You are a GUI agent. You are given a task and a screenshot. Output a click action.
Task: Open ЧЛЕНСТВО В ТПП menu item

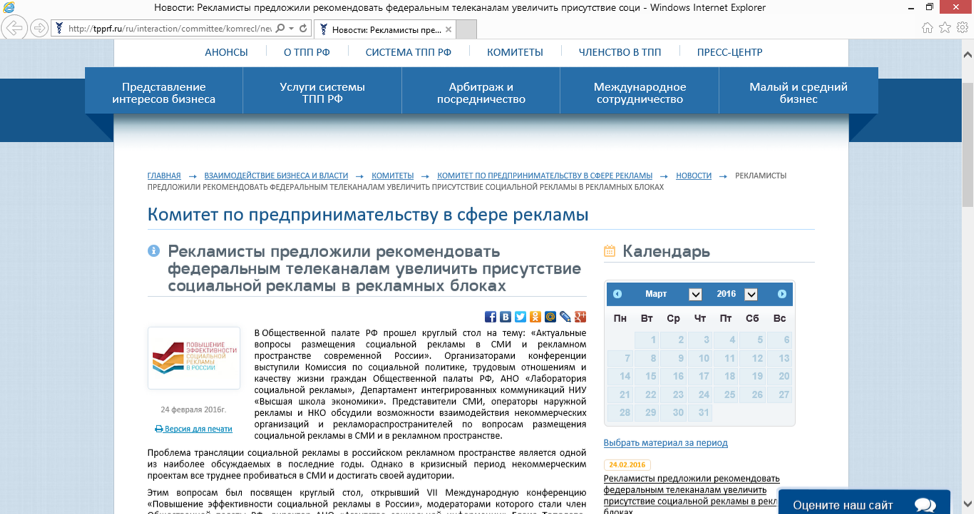pos(620,52)
